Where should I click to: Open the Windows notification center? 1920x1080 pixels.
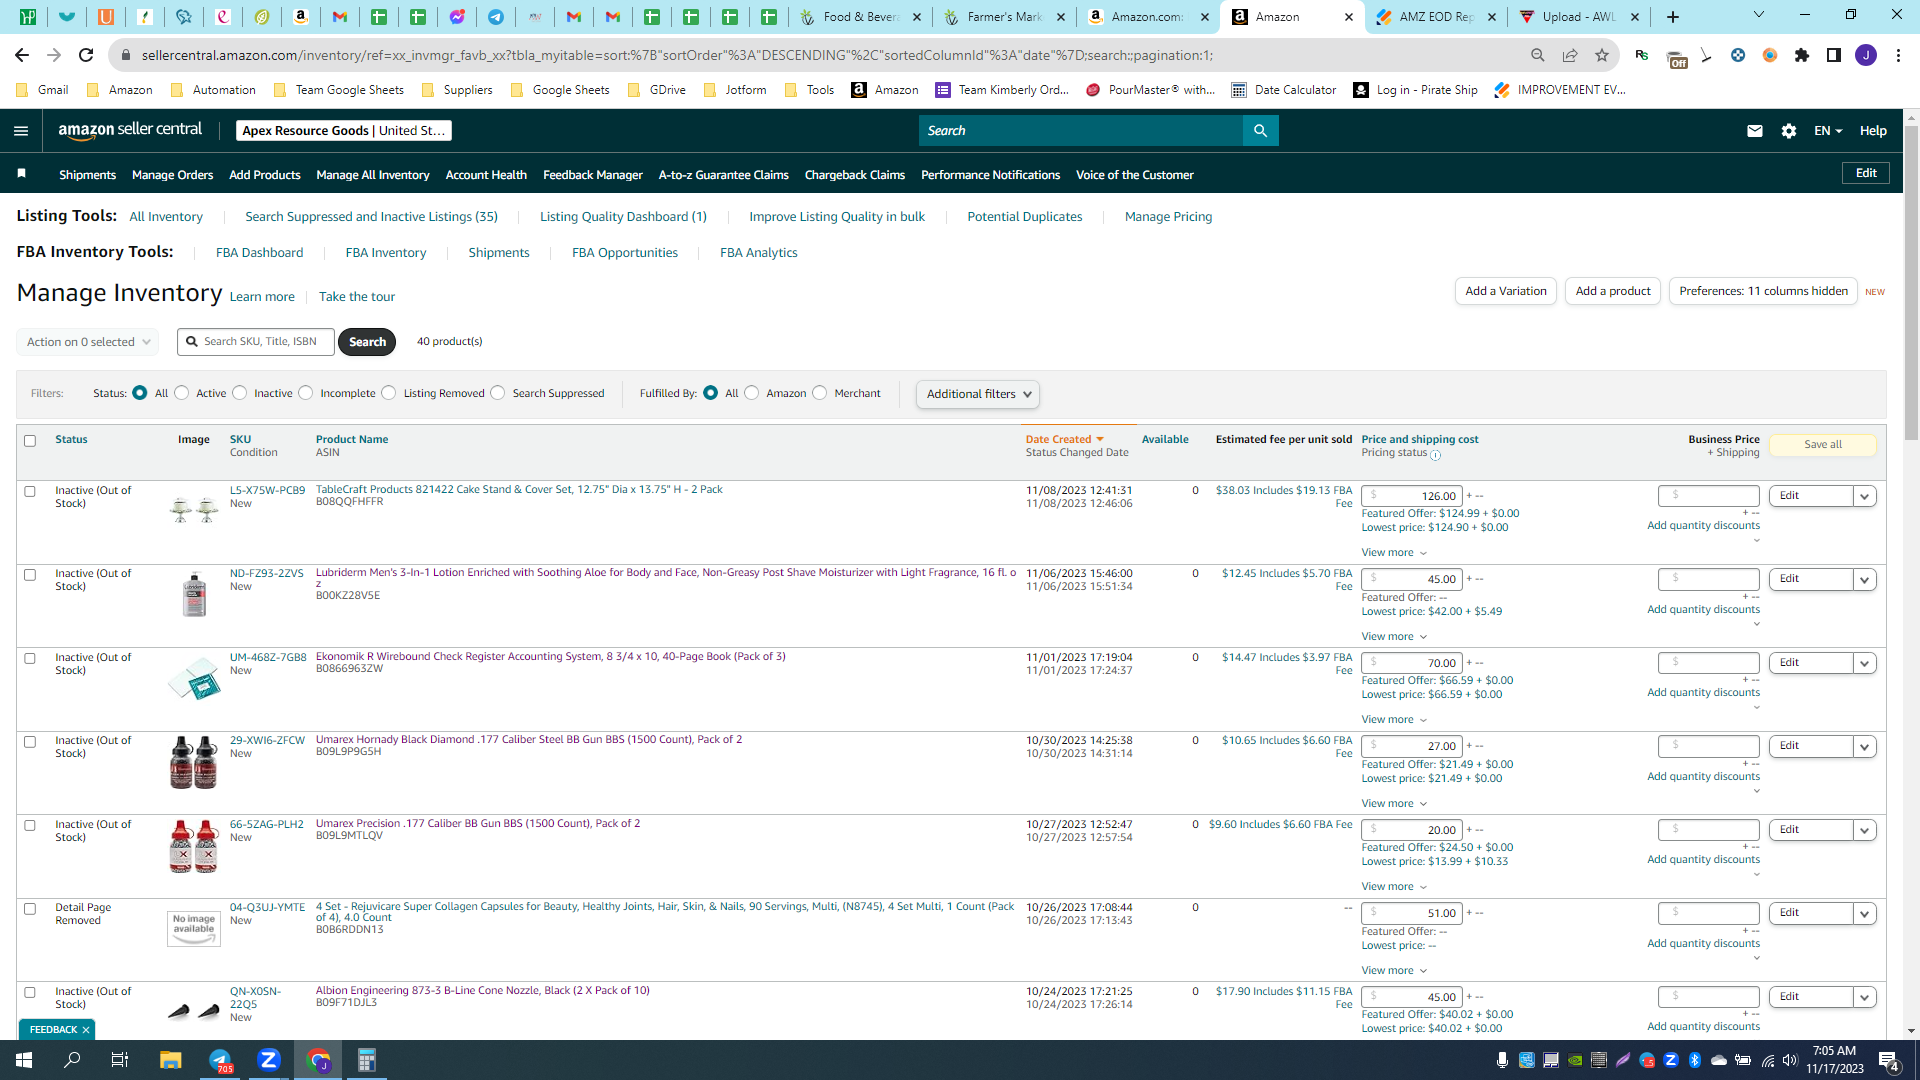click(1890, 1060)
